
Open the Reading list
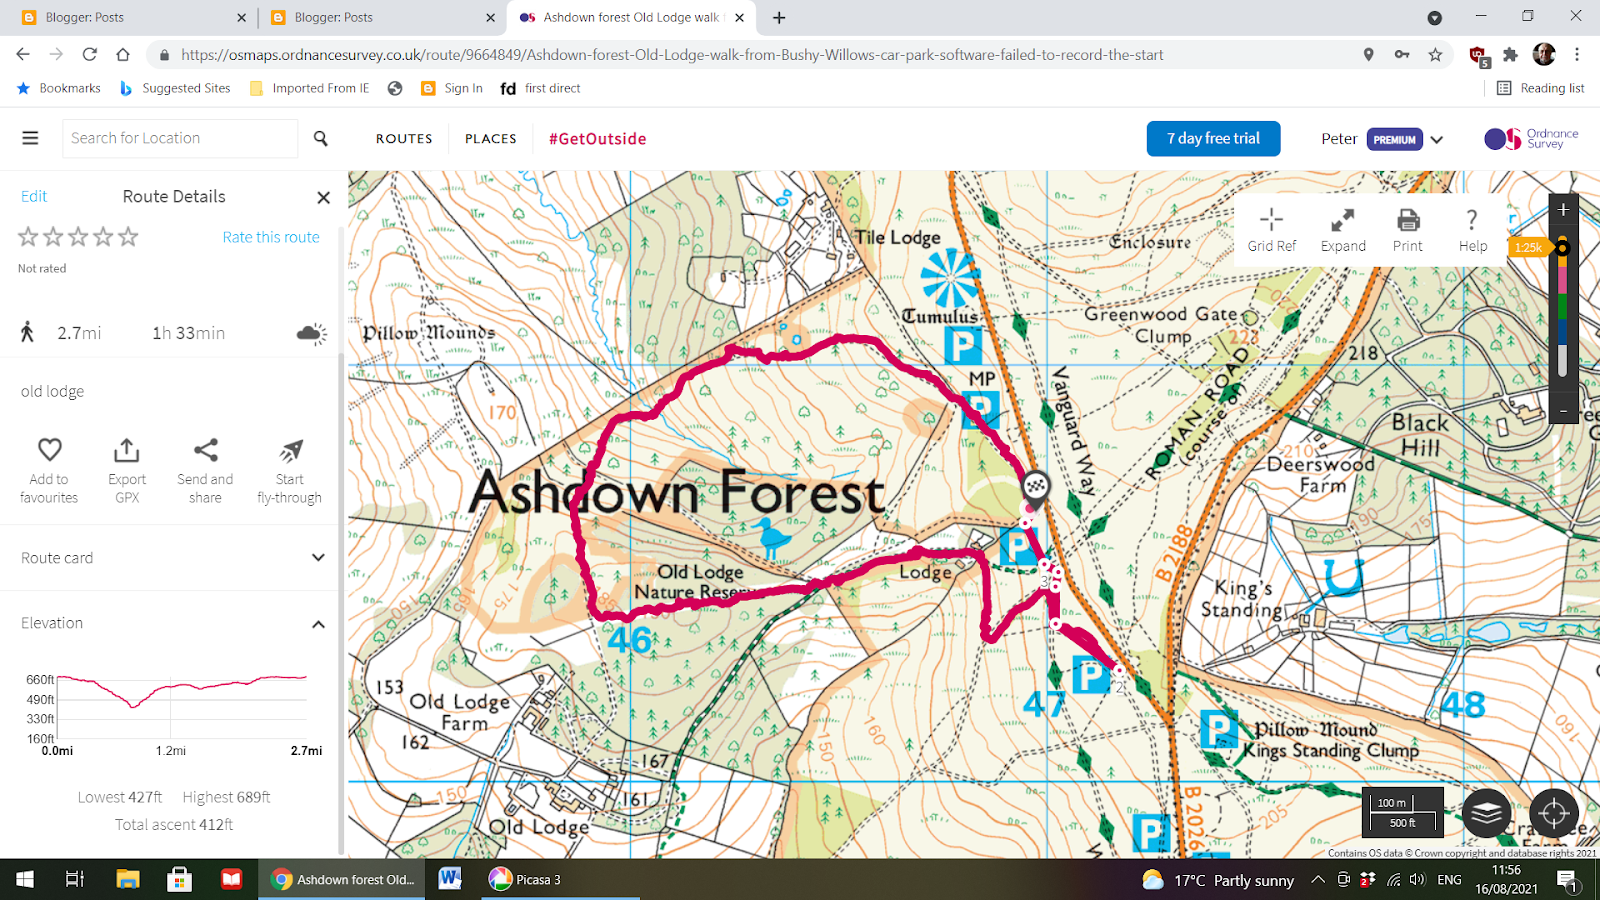1540,88
